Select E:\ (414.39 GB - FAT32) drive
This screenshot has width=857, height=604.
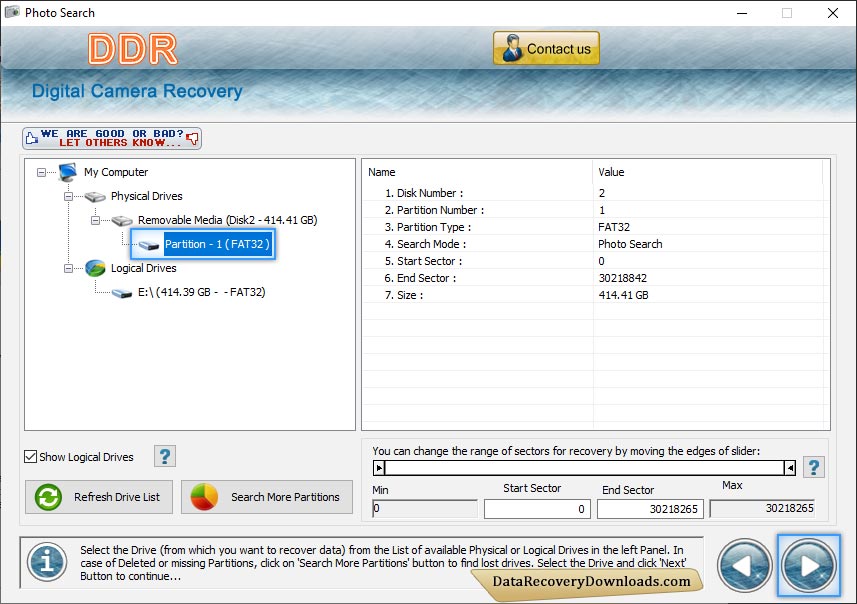point(201,292)
